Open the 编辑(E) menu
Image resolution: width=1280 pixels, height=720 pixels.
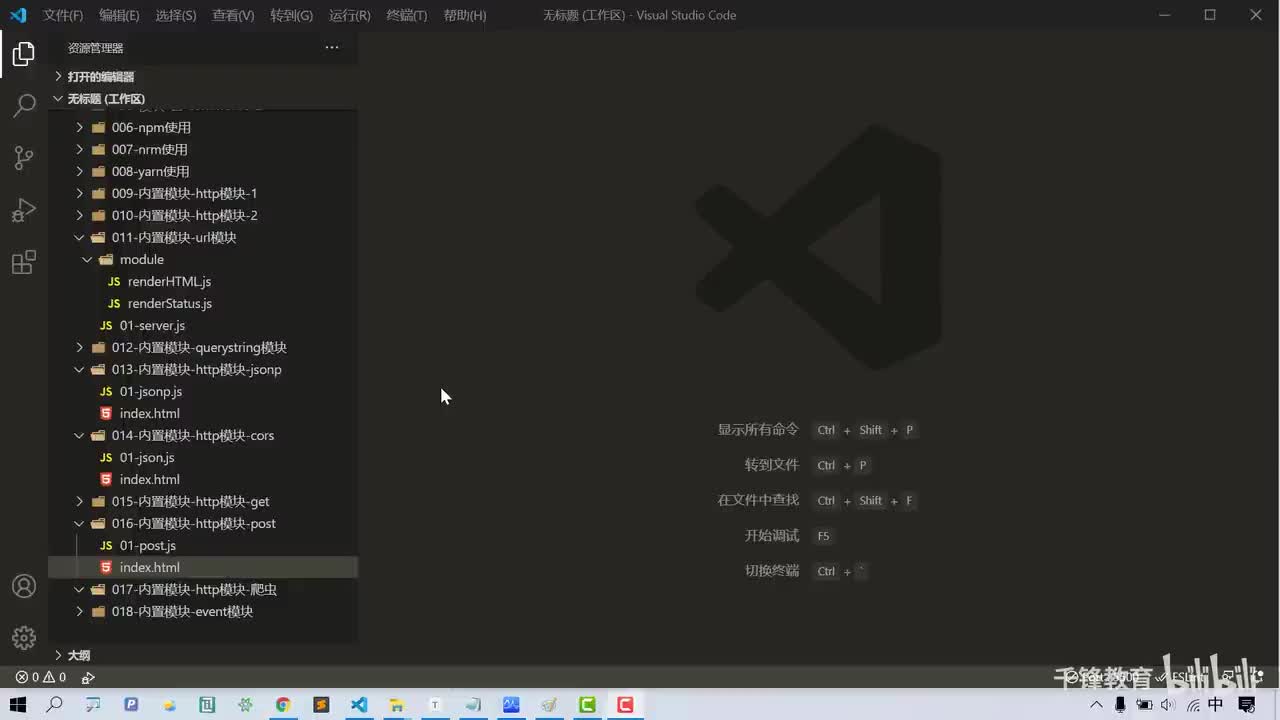click(119, 15)
